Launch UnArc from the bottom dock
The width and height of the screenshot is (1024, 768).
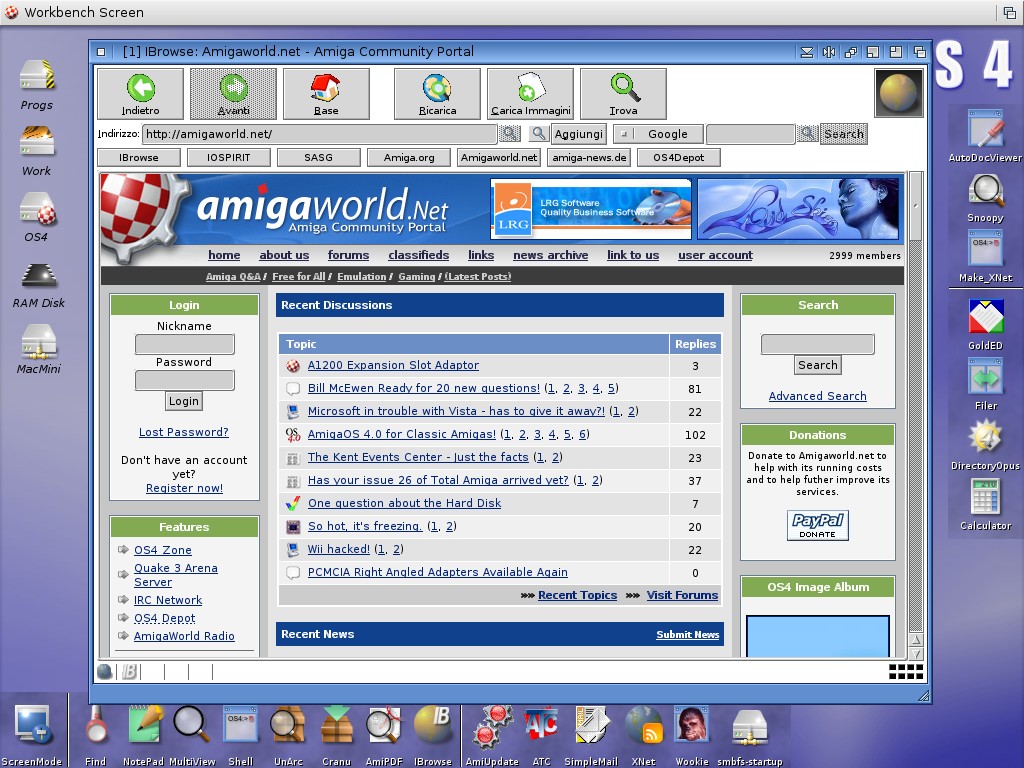pos(288,734)
